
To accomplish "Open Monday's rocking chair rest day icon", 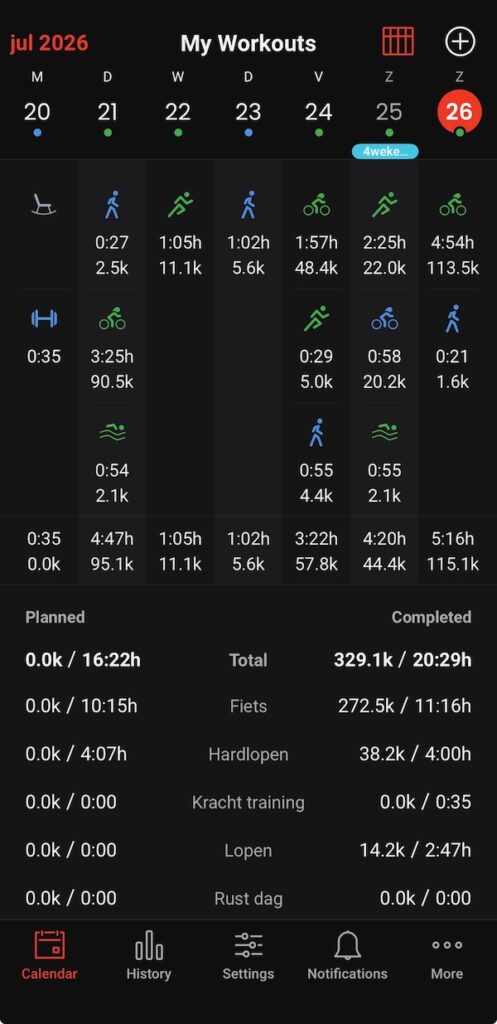I will 44,204.
